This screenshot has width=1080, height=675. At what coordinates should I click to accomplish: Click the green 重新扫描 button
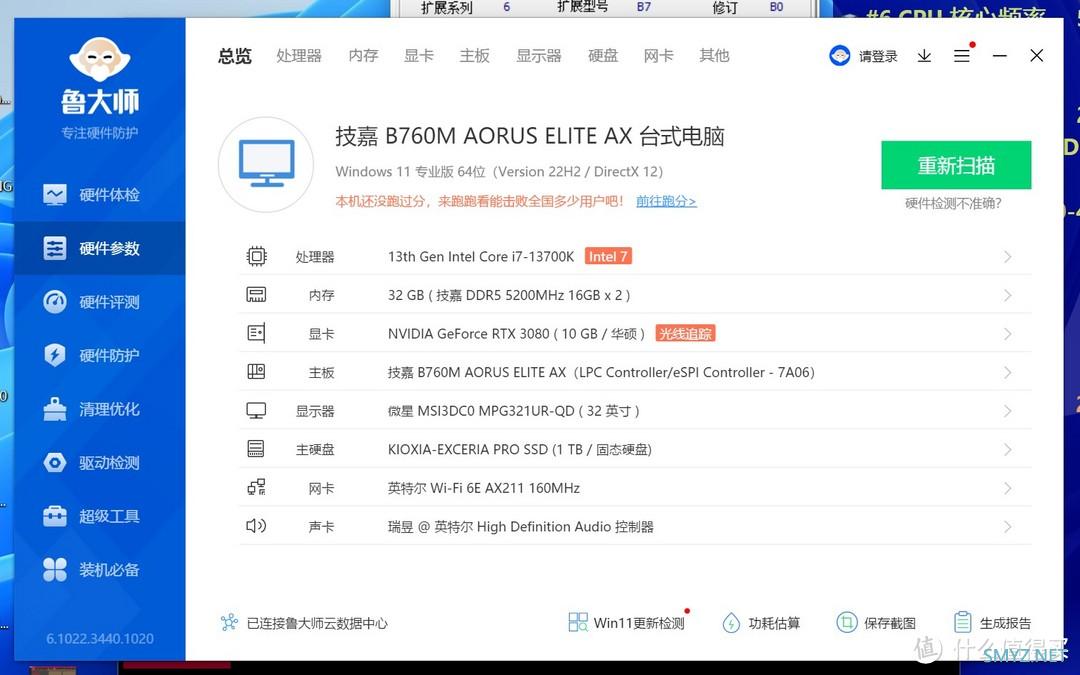pyautogui.click(x=956, y=165)
